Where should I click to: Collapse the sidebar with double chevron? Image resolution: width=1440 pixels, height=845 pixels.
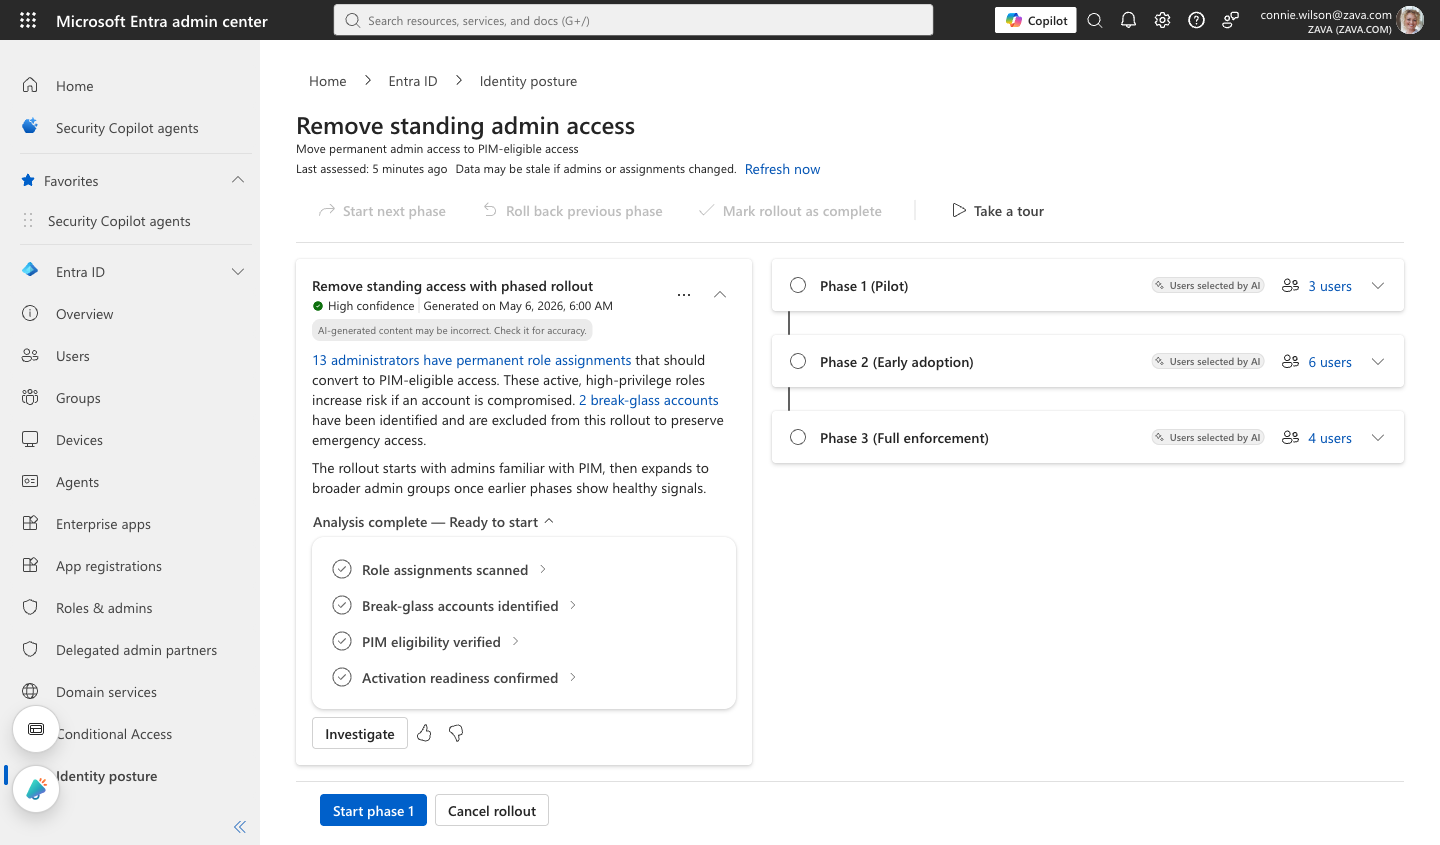click(240, 826)
